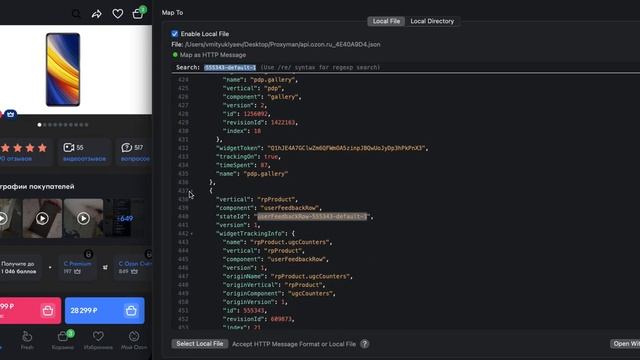Click the pink price buy button
The width and height of the screenshot is (640, 360).
click(x=30, y=311)
